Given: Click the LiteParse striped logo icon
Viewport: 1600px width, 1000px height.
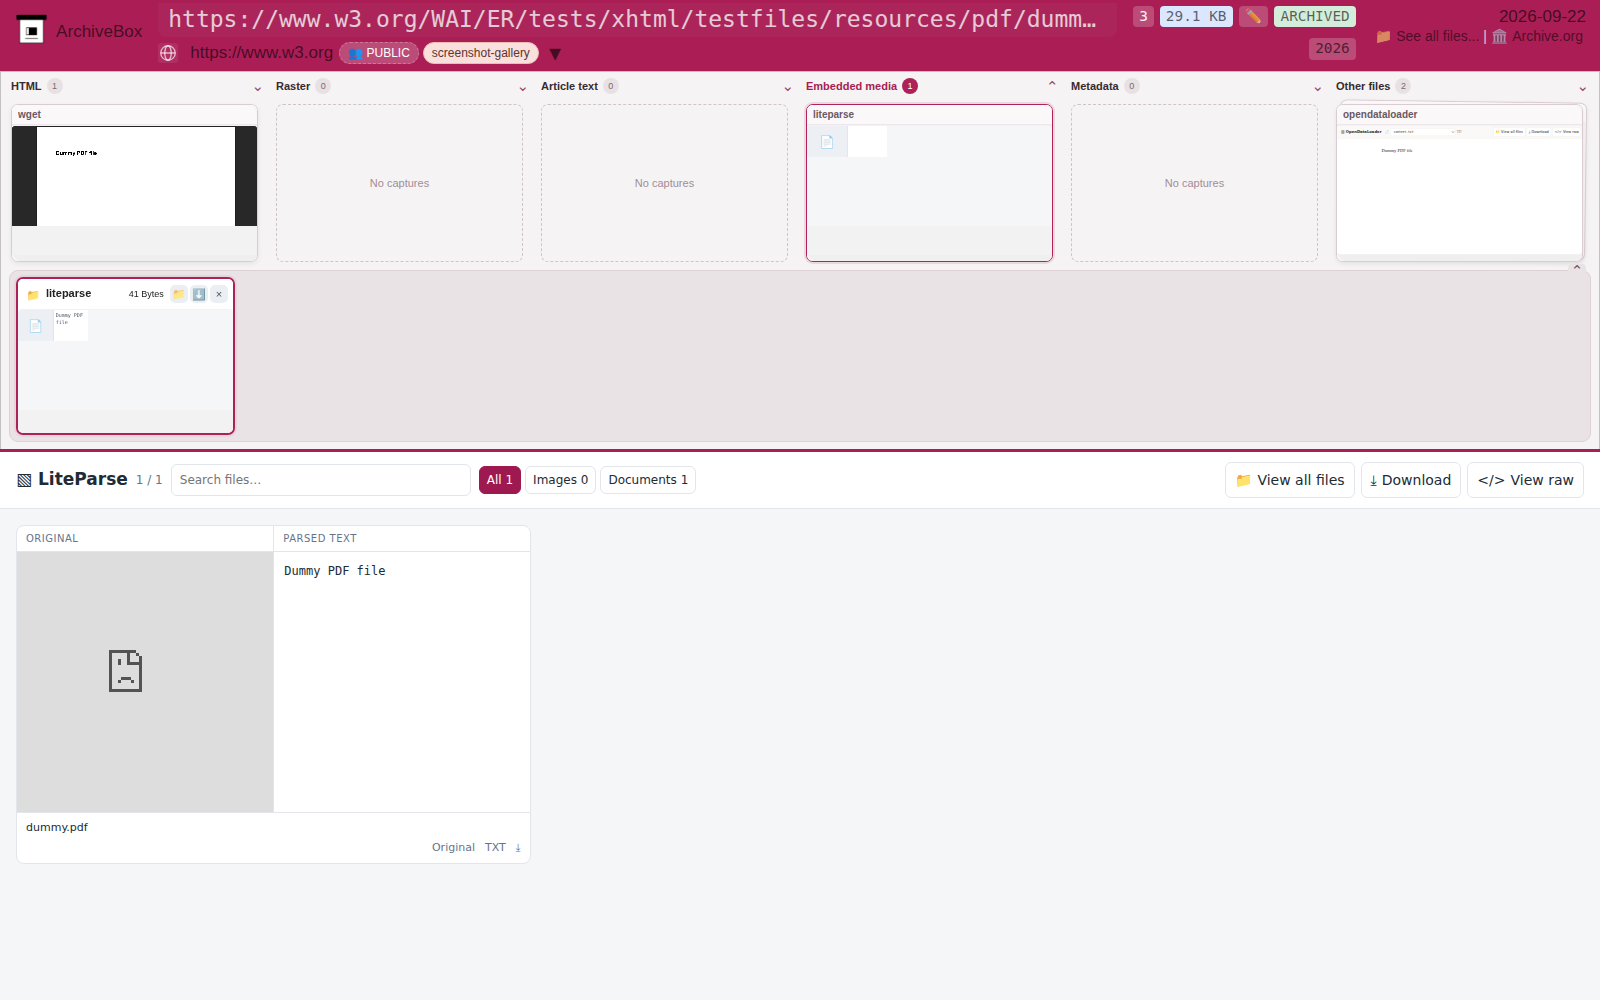Looking at the screenshot, I should tap(24, 480).
